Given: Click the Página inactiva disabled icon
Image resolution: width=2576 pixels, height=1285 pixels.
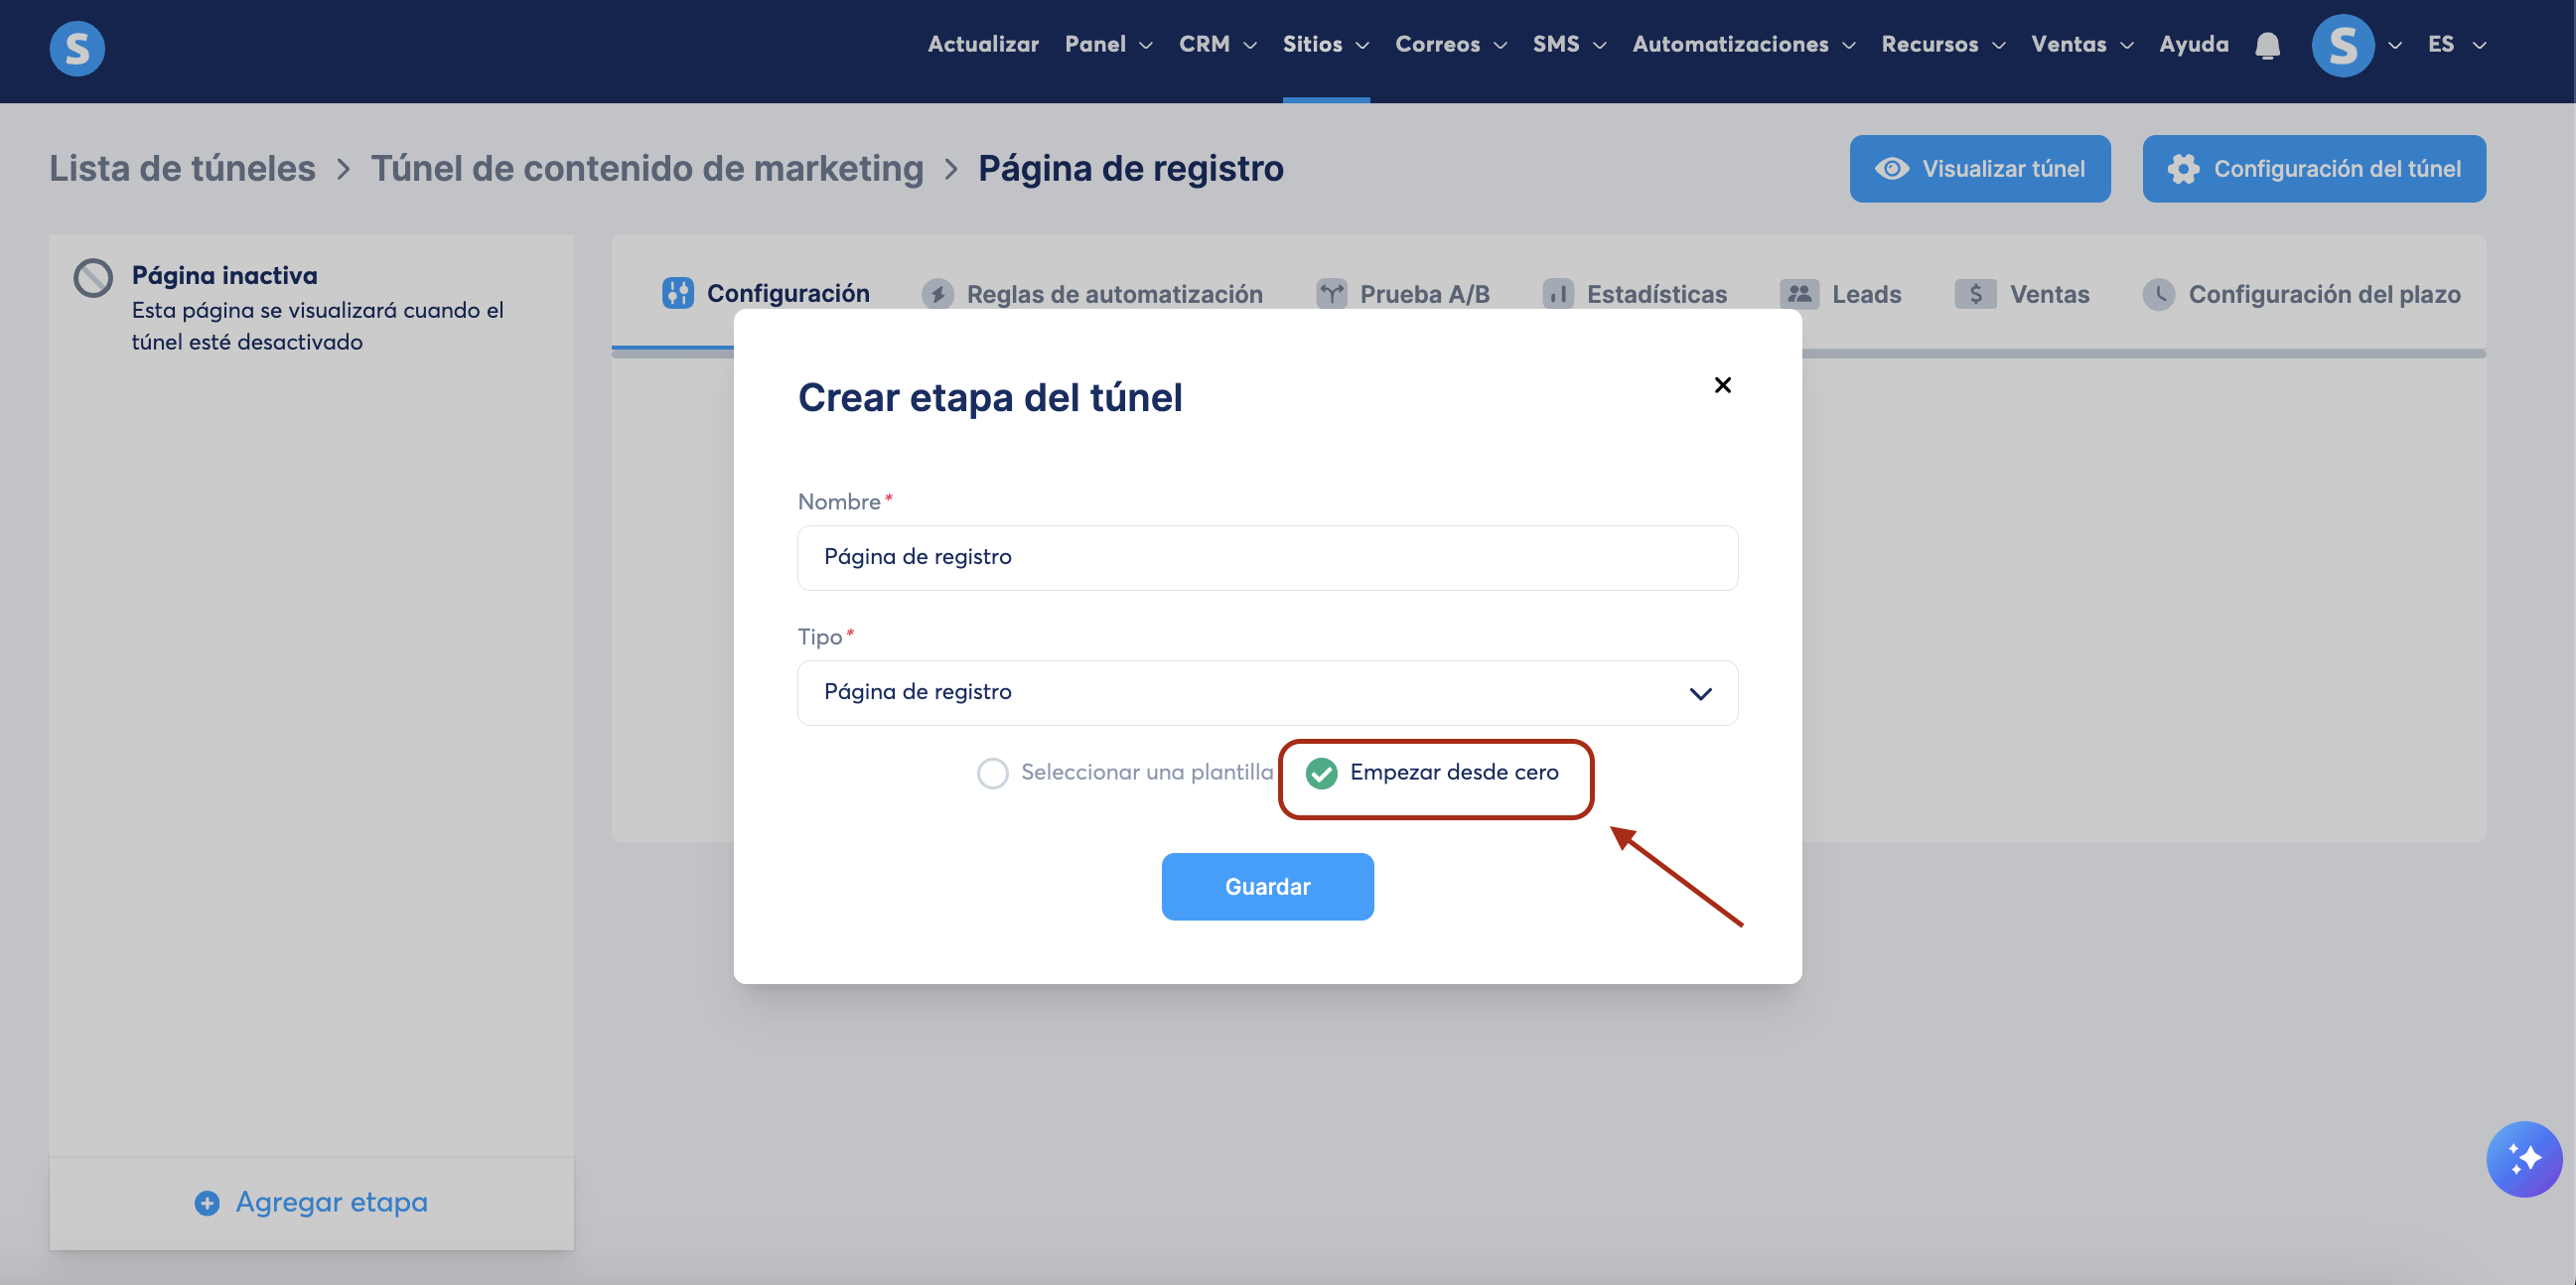Looking at the screenshot, I should tap(93, 278).
